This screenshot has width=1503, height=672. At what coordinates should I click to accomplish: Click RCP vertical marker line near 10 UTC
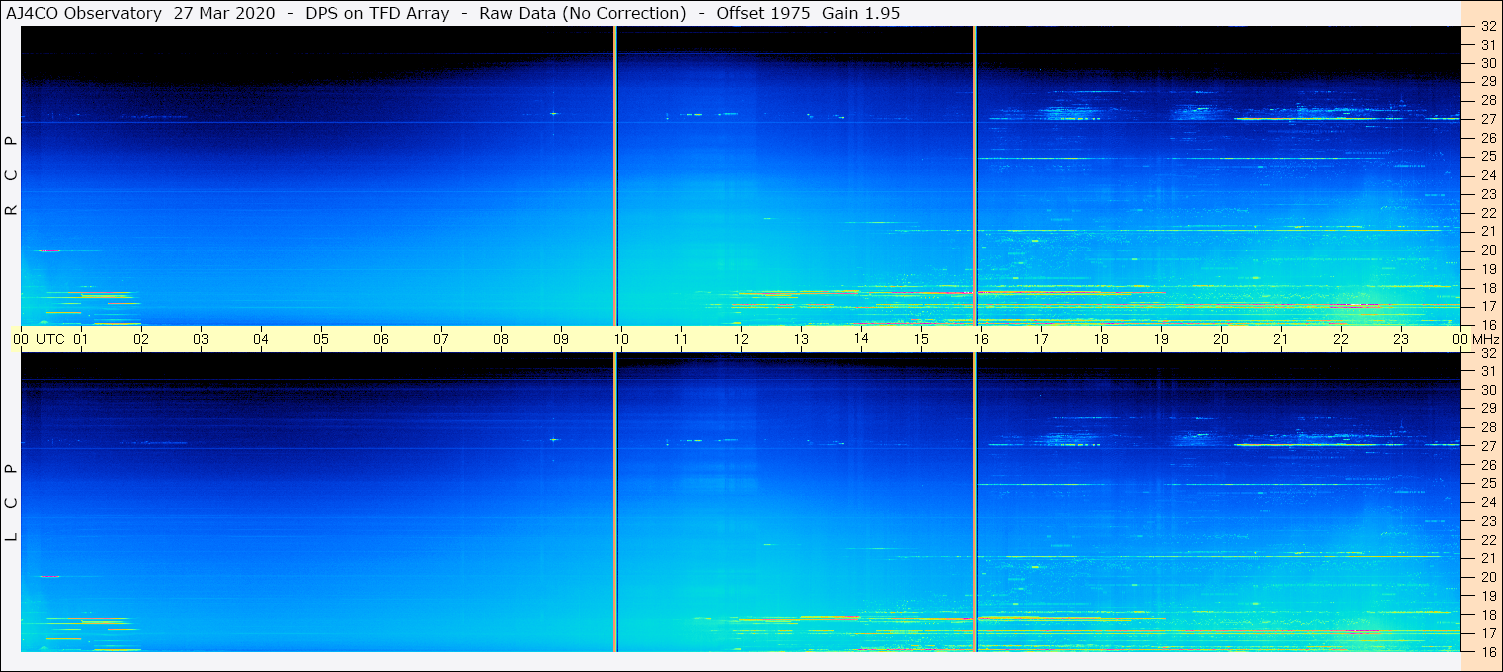(x=615, y=176)
